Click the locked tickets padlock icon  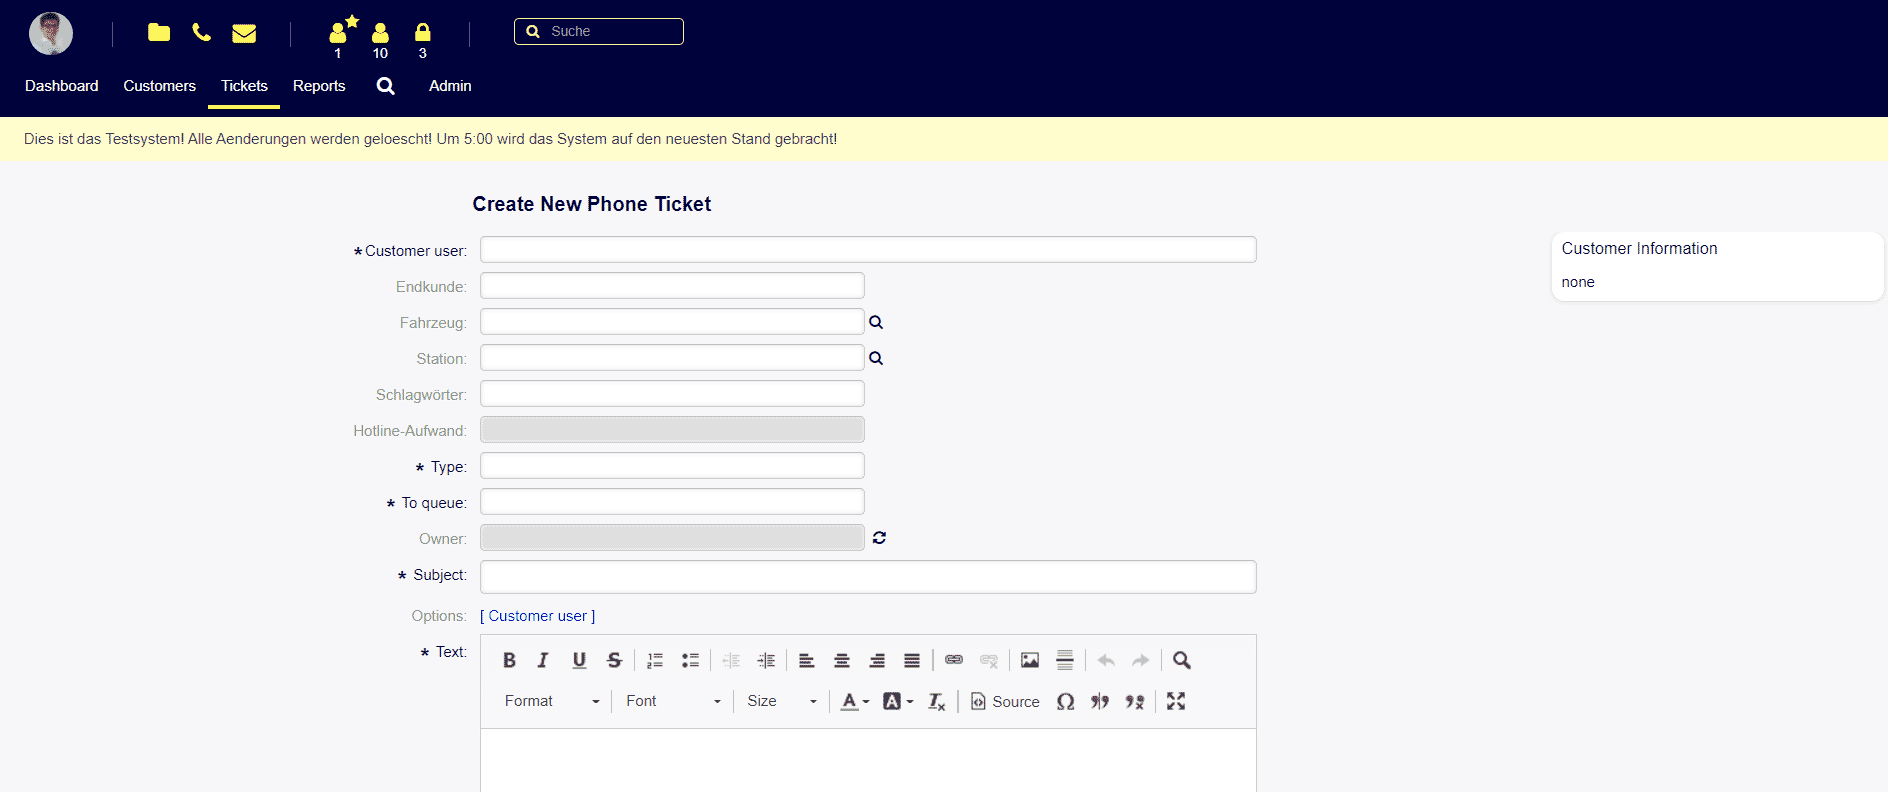[423, 33]
